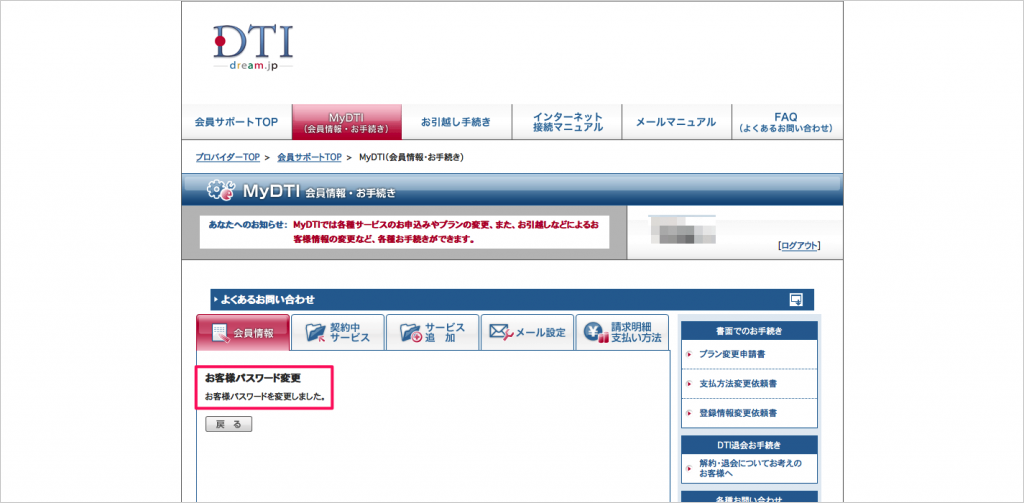The height and width of the screenshot is (503, 1024).
Task: Open the 支払方法変更依頼書 link
Action: coord(738,383)
